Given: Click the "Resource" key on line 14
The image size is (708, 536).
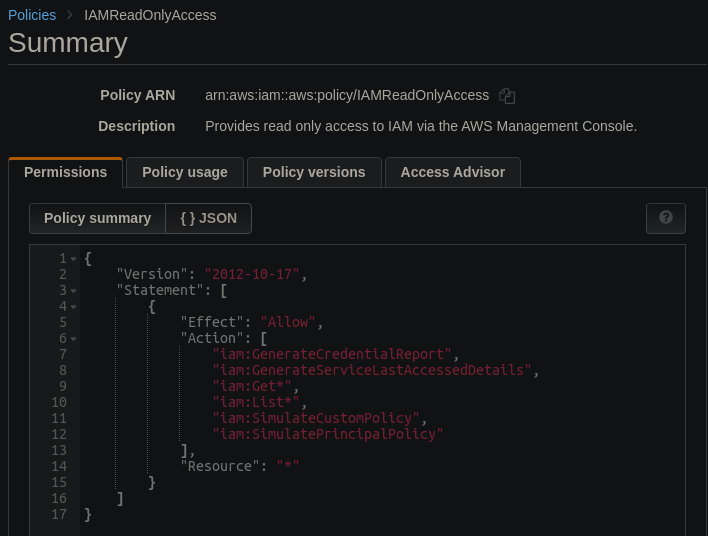Looking at the screenshot, I should [220, 466].
